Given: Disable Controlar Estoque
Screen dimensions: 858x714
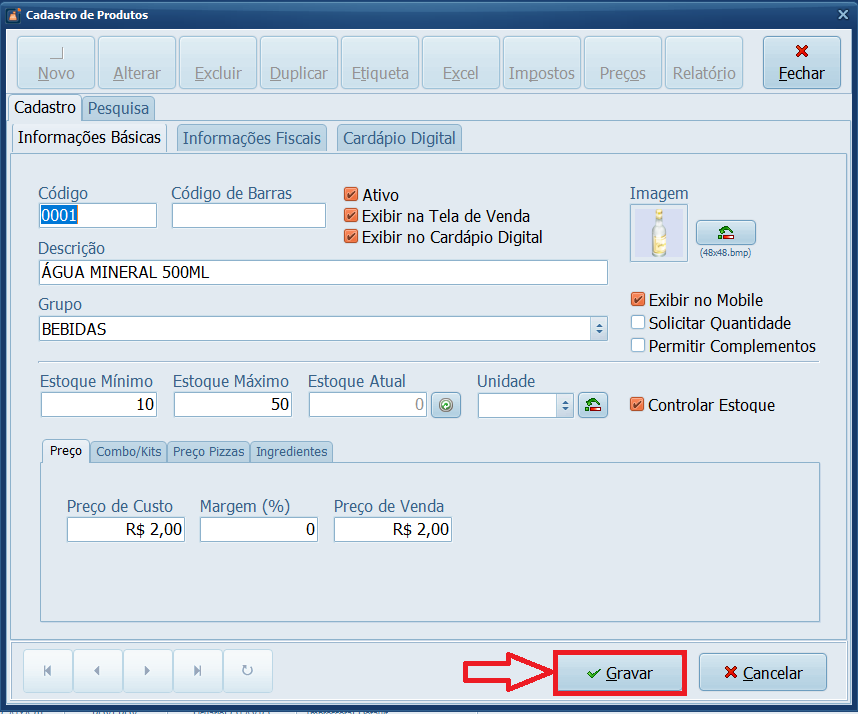Looking at the screenshot, I should tap(637, 405).
